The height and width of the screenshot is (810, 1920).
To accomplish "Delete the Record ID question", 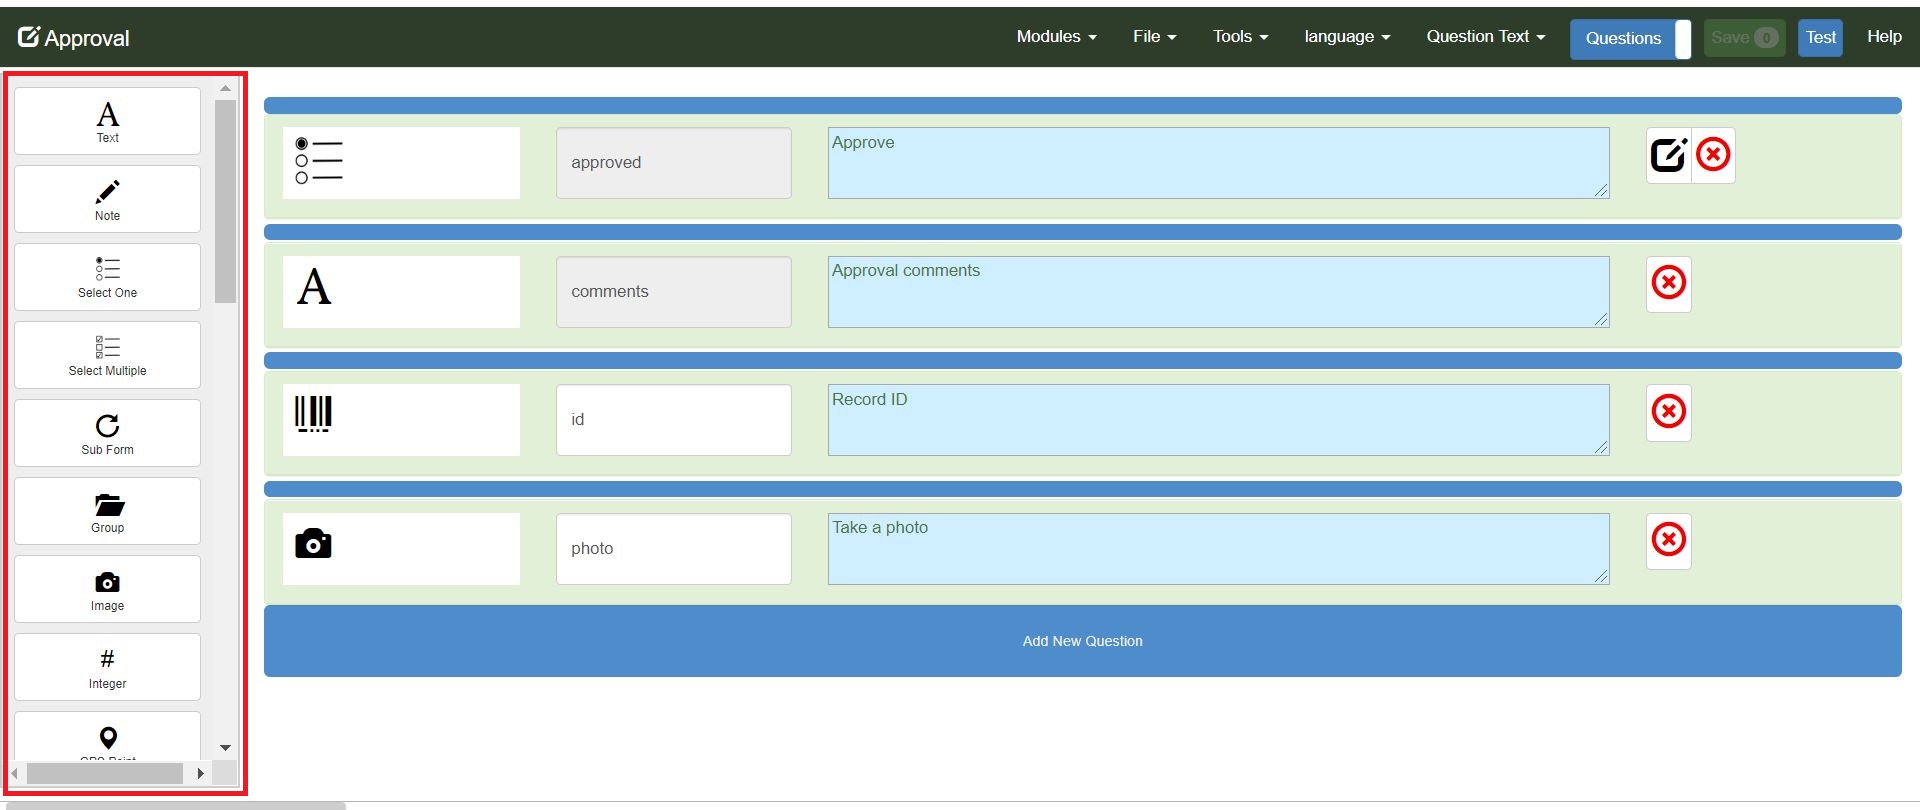I will click(1668, 412).
